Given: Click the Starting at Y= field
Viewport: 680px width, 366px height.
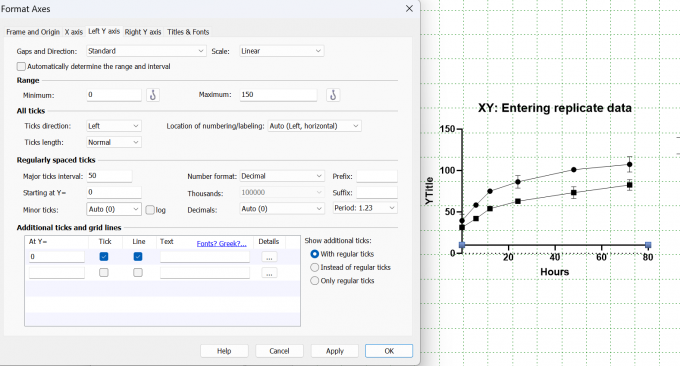Looking at the screenshot, I should 114,192.
